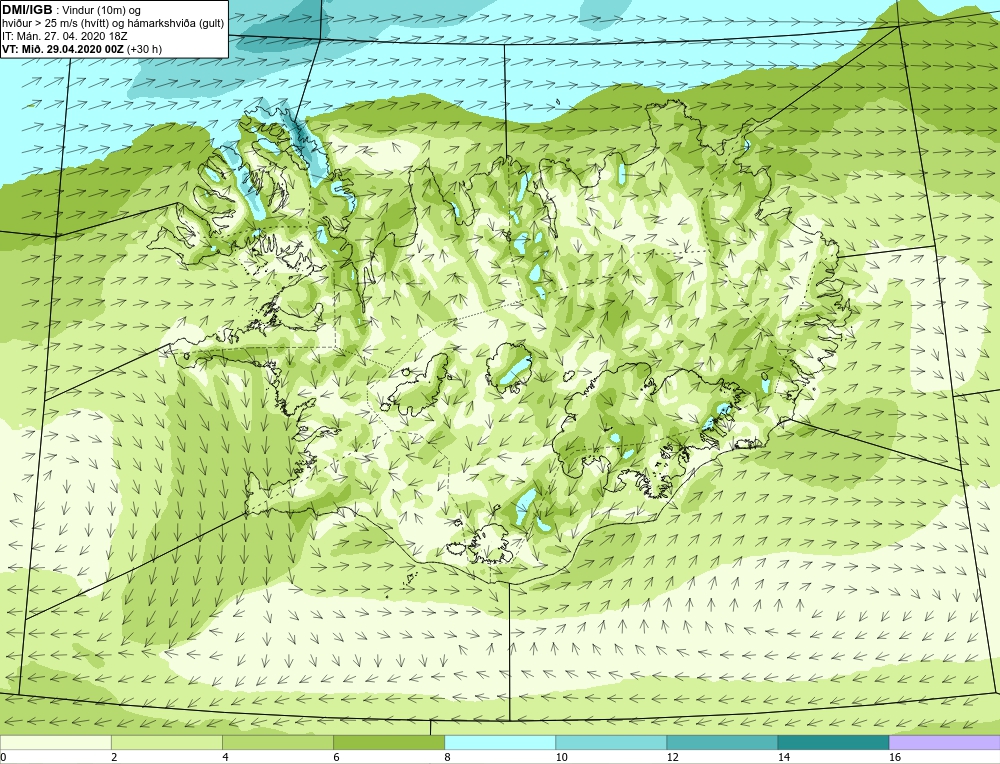The image size is (1000, 764).
Task: Click the legend value '0'
Action: click(x=4, y=757)
